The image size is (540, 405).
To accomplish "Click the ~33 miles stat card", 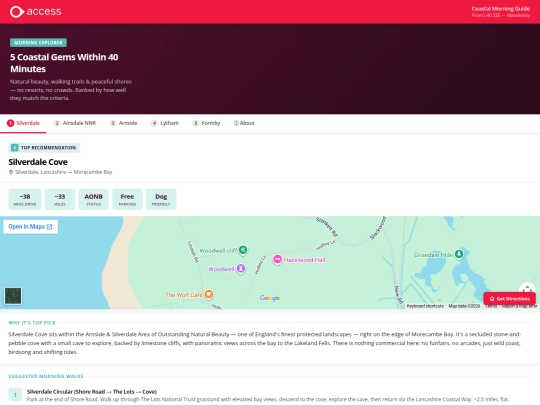I will click(x=60, y=199).
